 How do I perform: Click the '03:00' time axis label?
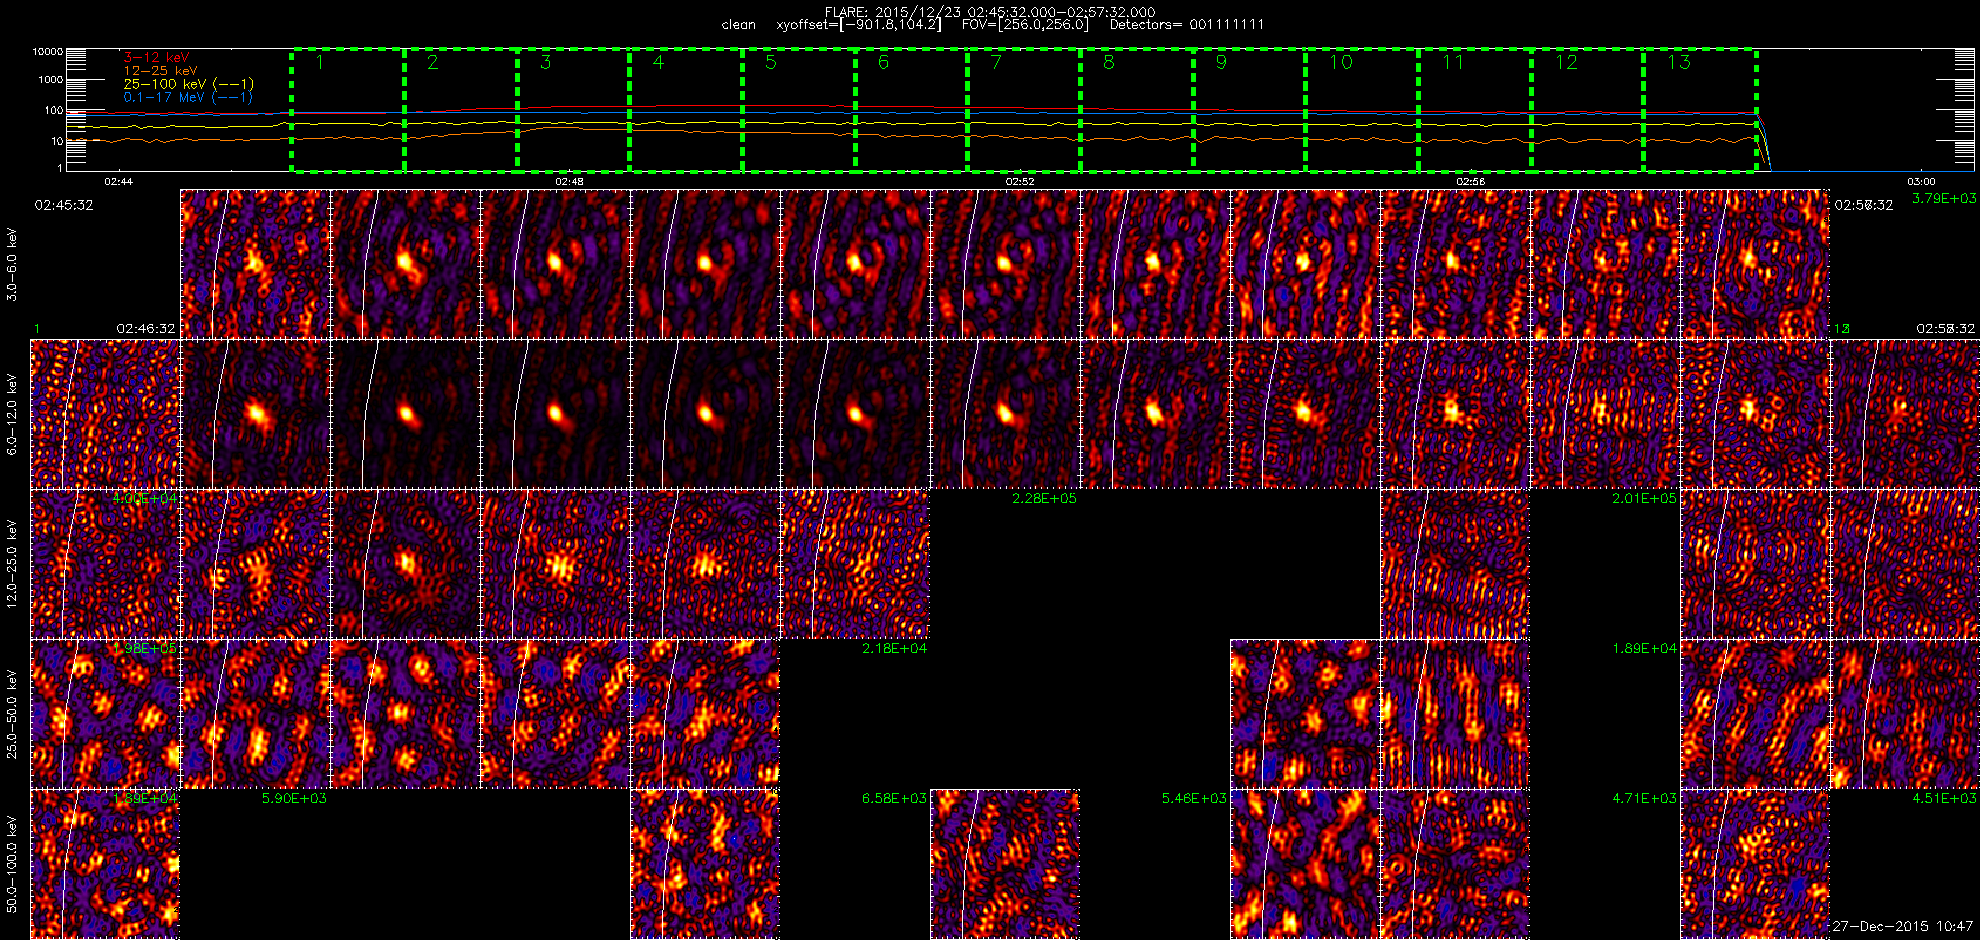(x=1921, y=182)
